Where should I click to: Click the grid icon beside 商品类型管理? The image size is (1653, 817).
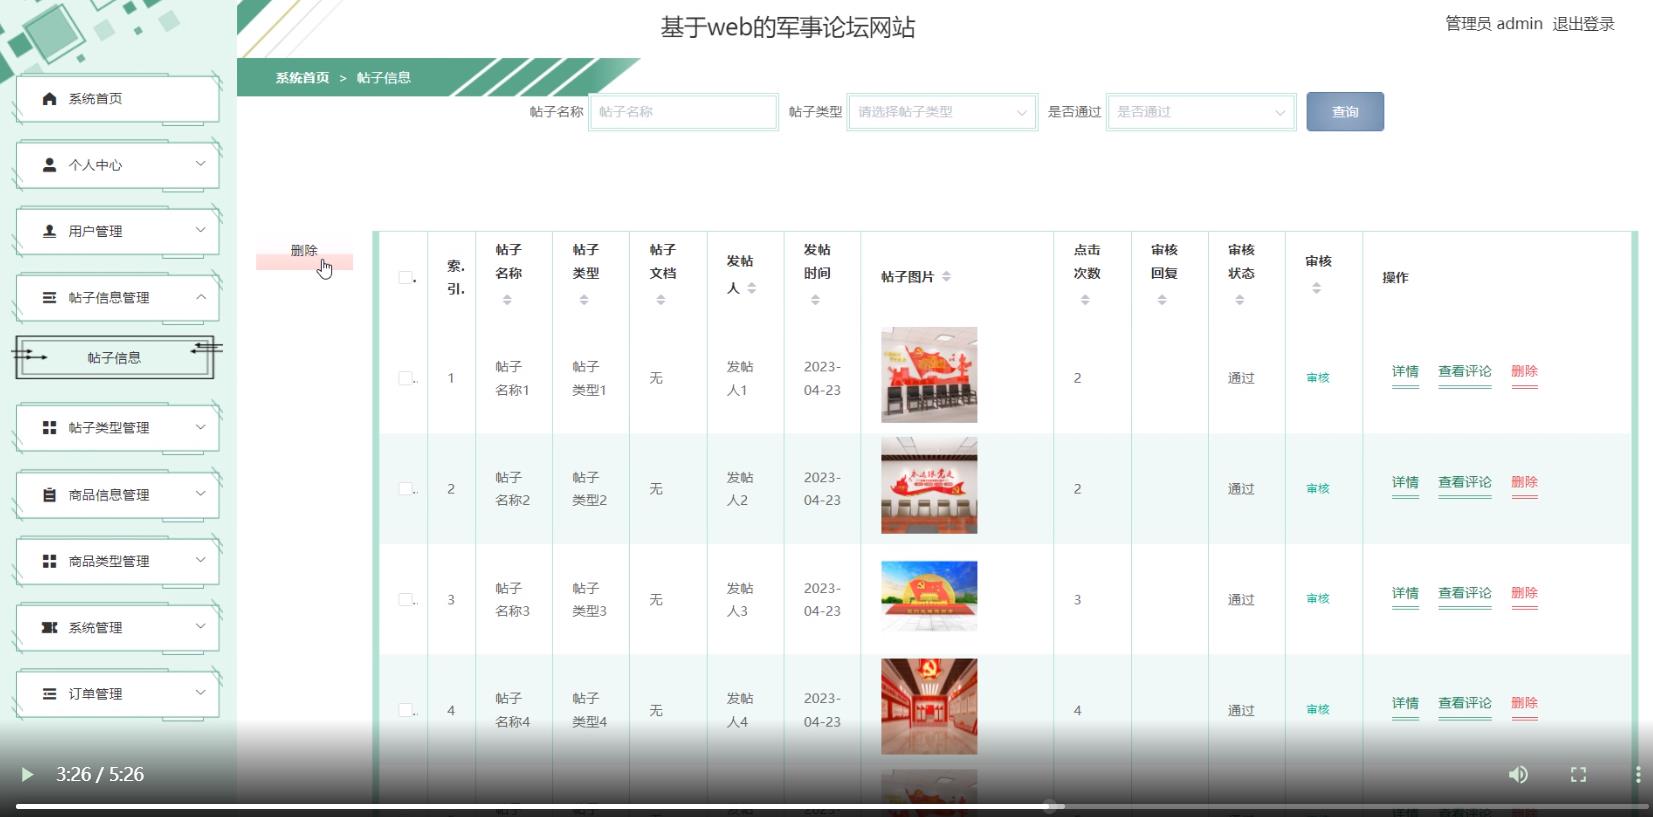[49, 561]
